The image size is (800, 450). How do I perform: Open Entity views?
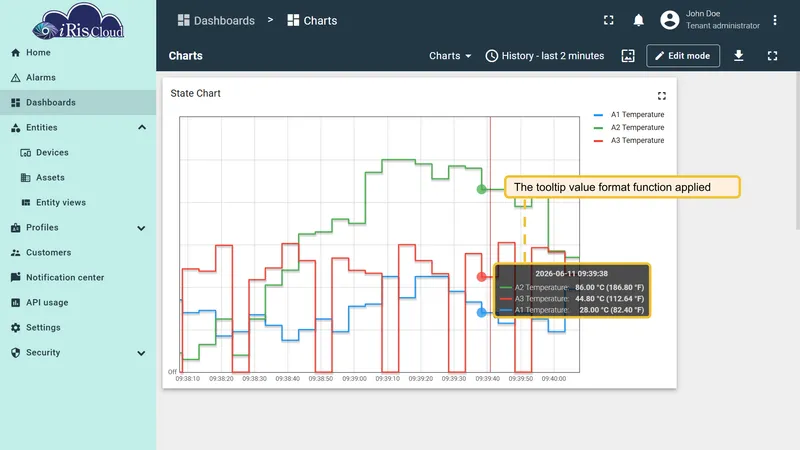[78, 203]
